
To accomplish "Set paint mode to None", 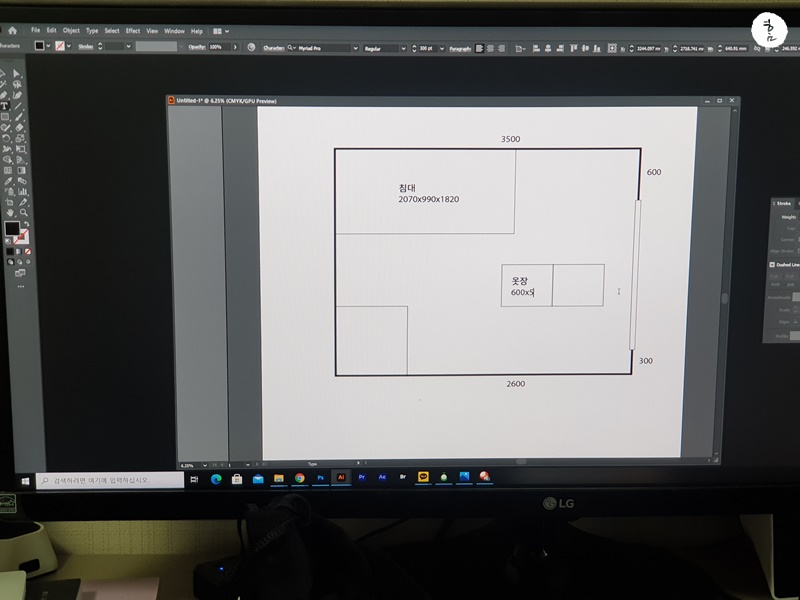I will click(x=28, y=252).
